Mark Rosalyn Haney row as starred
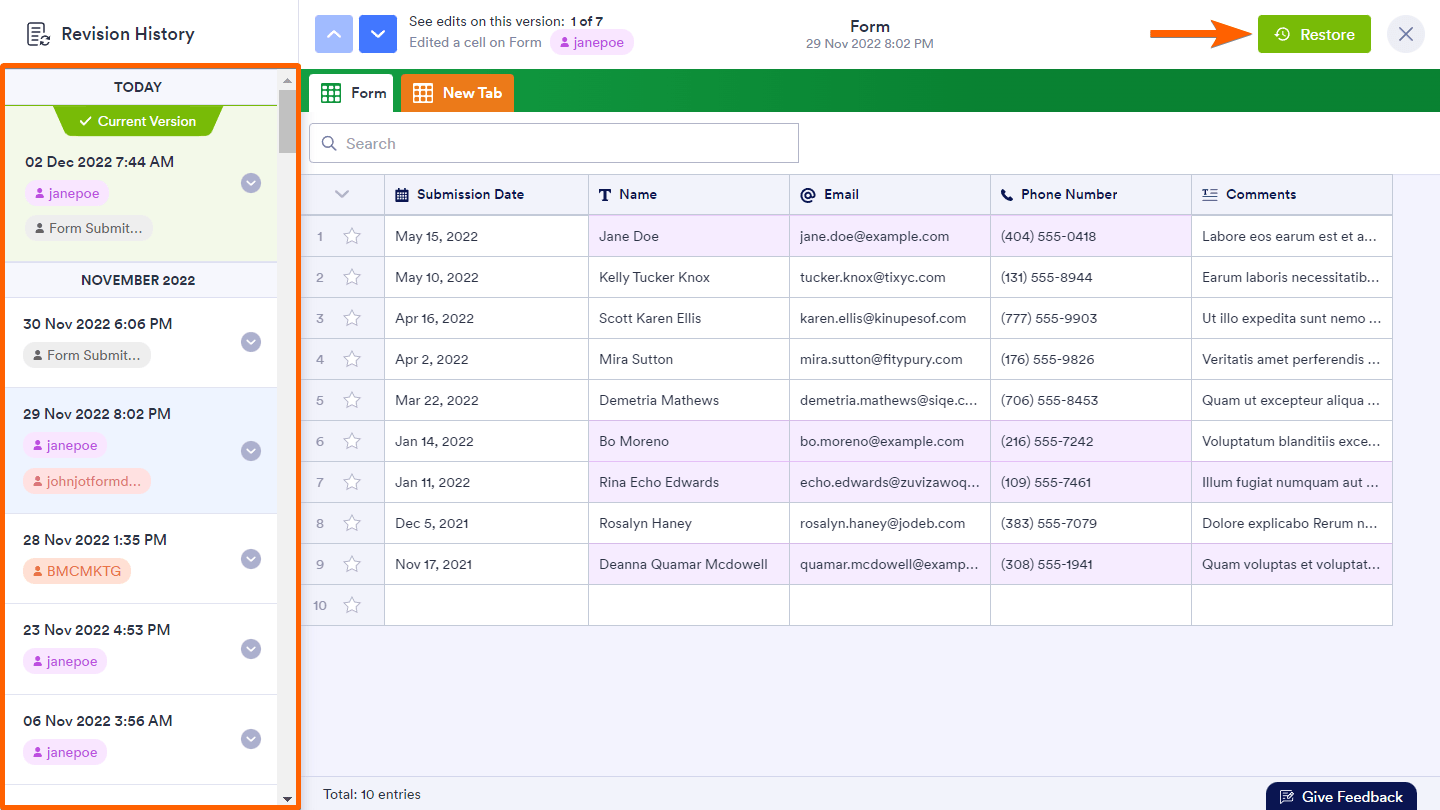Image resolution: width=1440 pixels, height=810 pixels. coord(352,524)
